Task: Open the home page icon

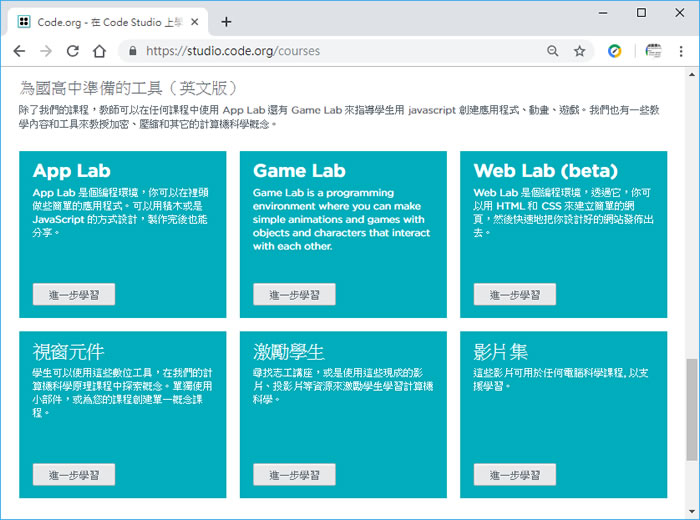Action: pos(100,51)
